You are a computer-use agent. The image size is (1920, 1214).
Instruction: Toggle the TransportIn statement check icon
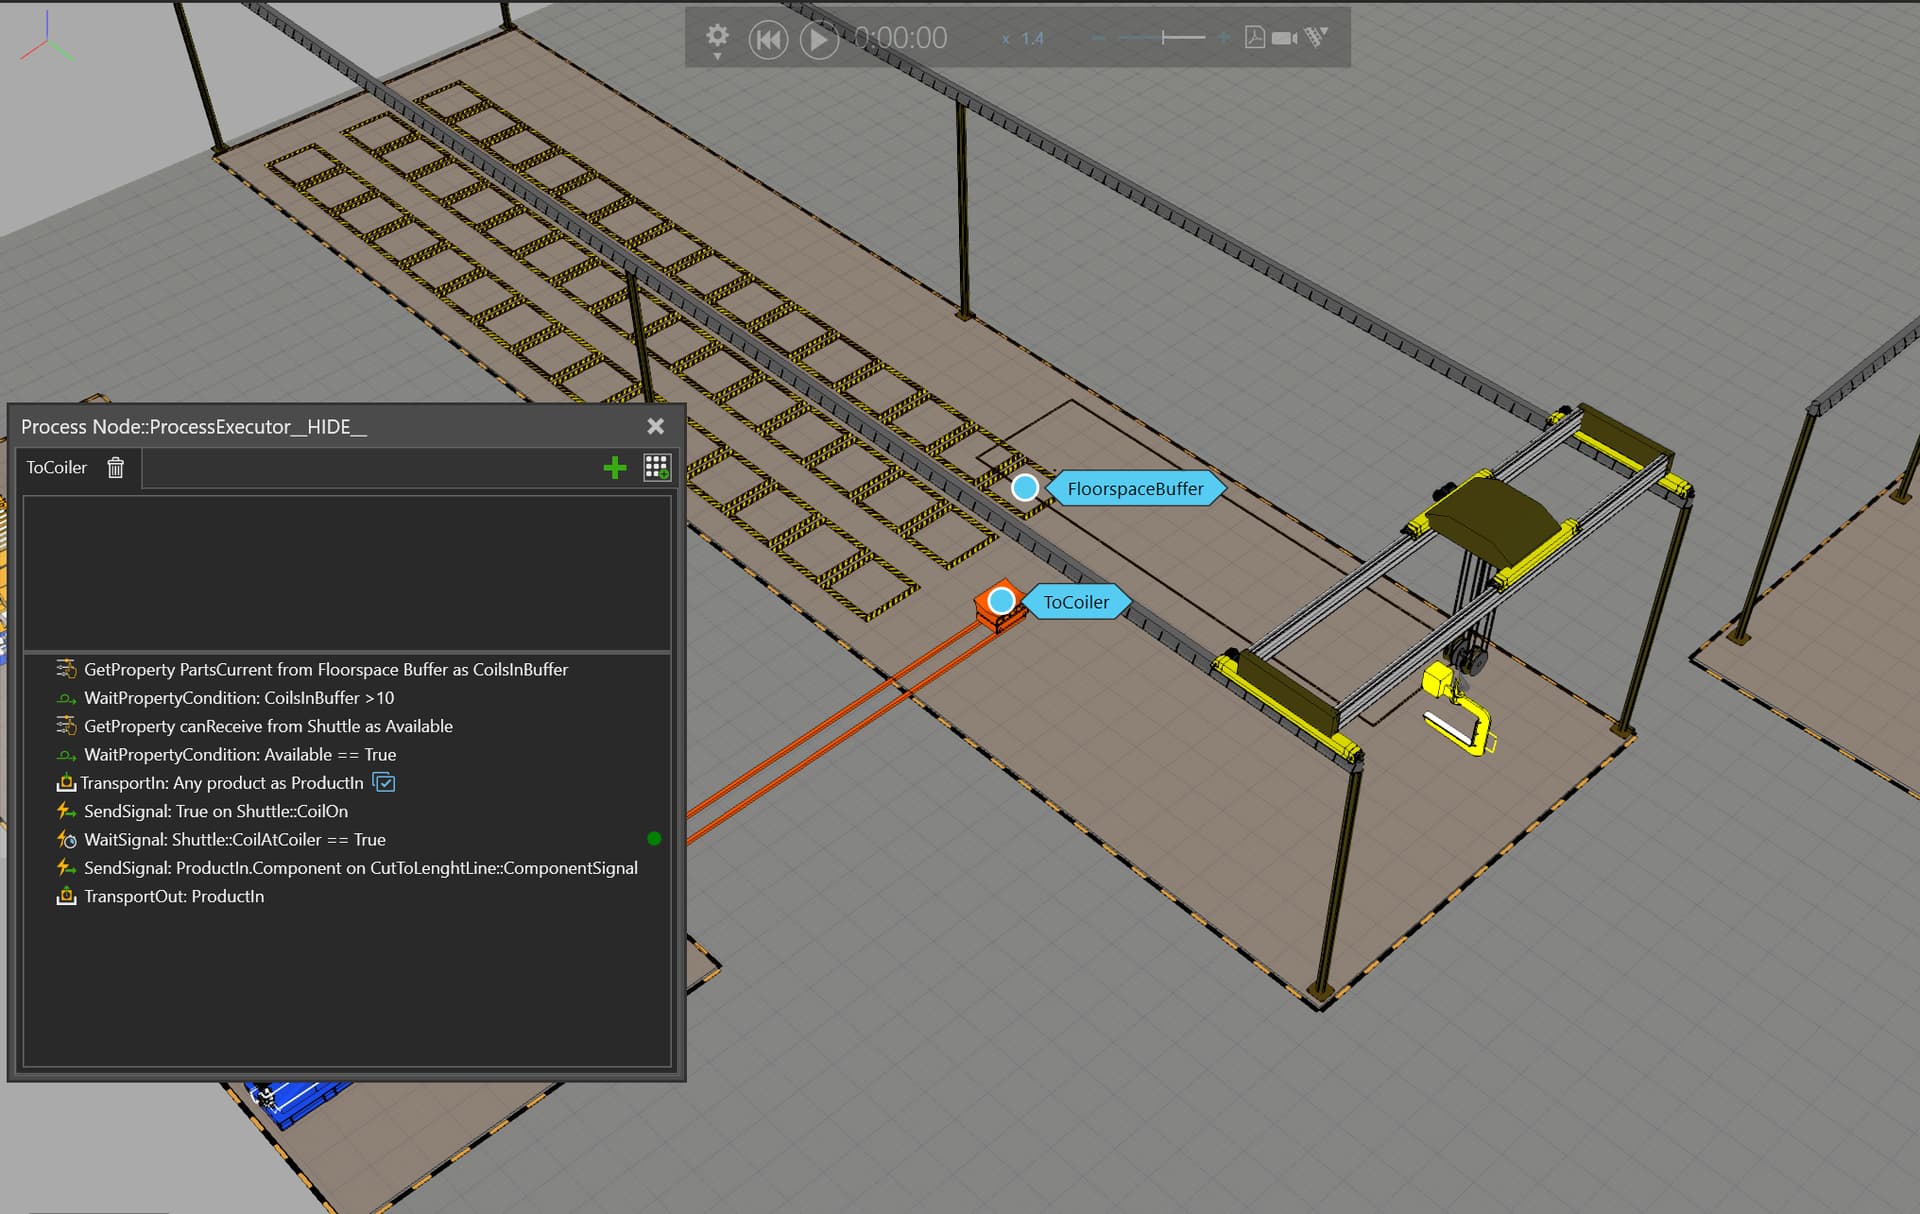click(x=384, y=782)
